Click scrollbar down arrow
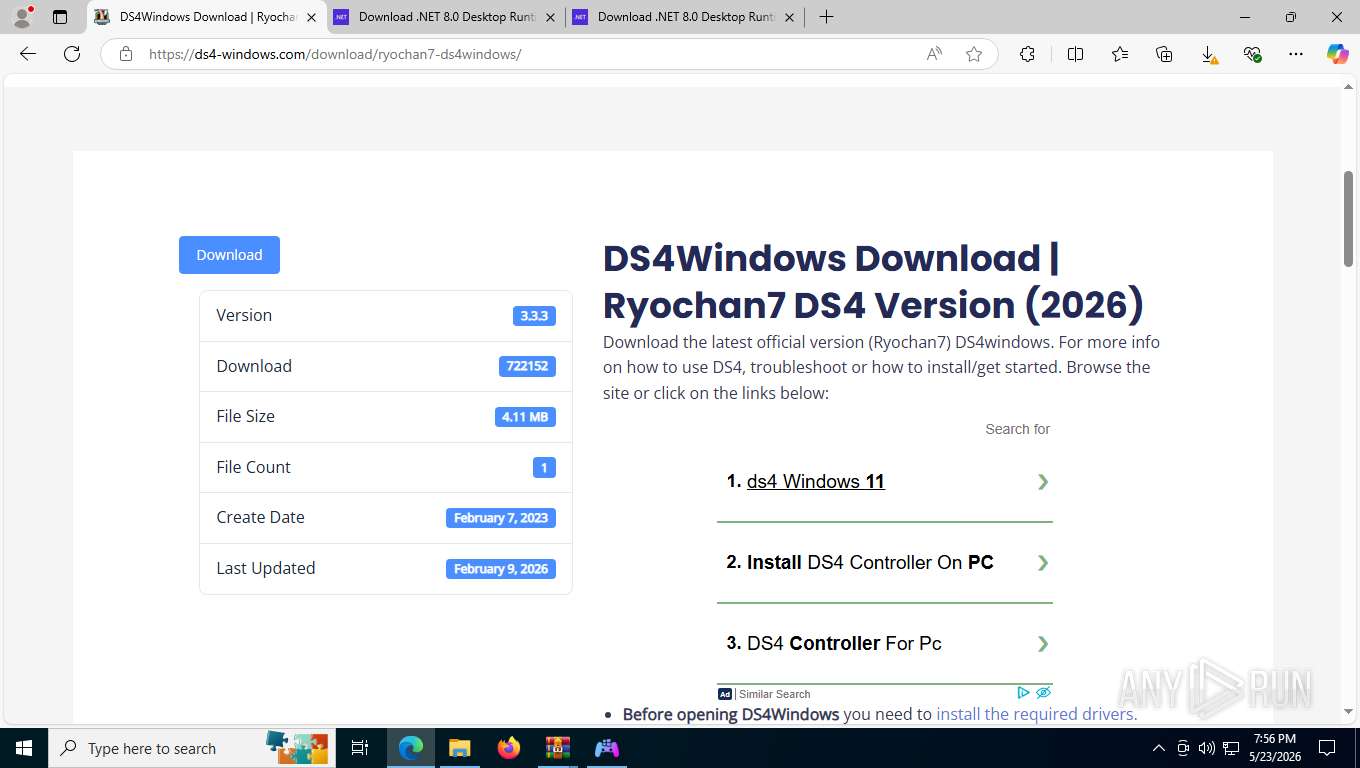This screenshot has height=768, width=1360. coord(1349,711)
